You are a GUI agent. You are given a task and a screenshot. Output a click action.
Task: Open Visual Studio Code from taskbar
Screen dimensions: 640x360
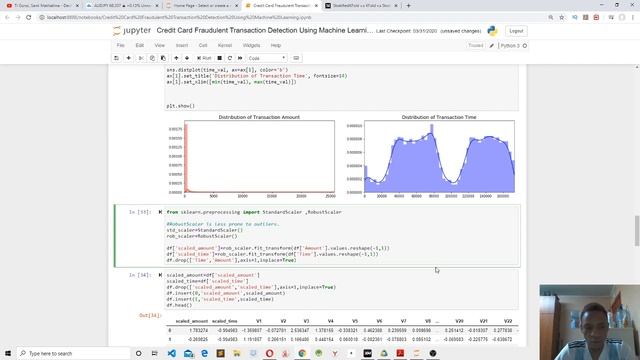coord(172,353)
